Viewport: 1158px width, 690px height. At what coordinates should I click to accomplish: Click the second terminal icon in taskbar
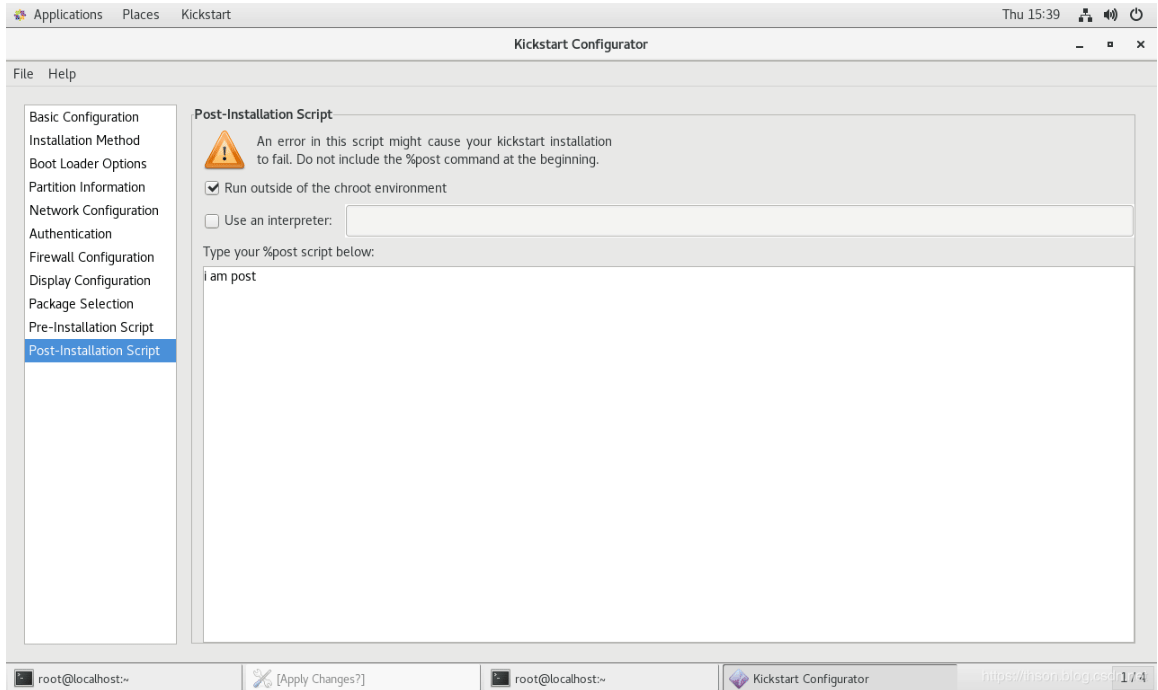500,678
